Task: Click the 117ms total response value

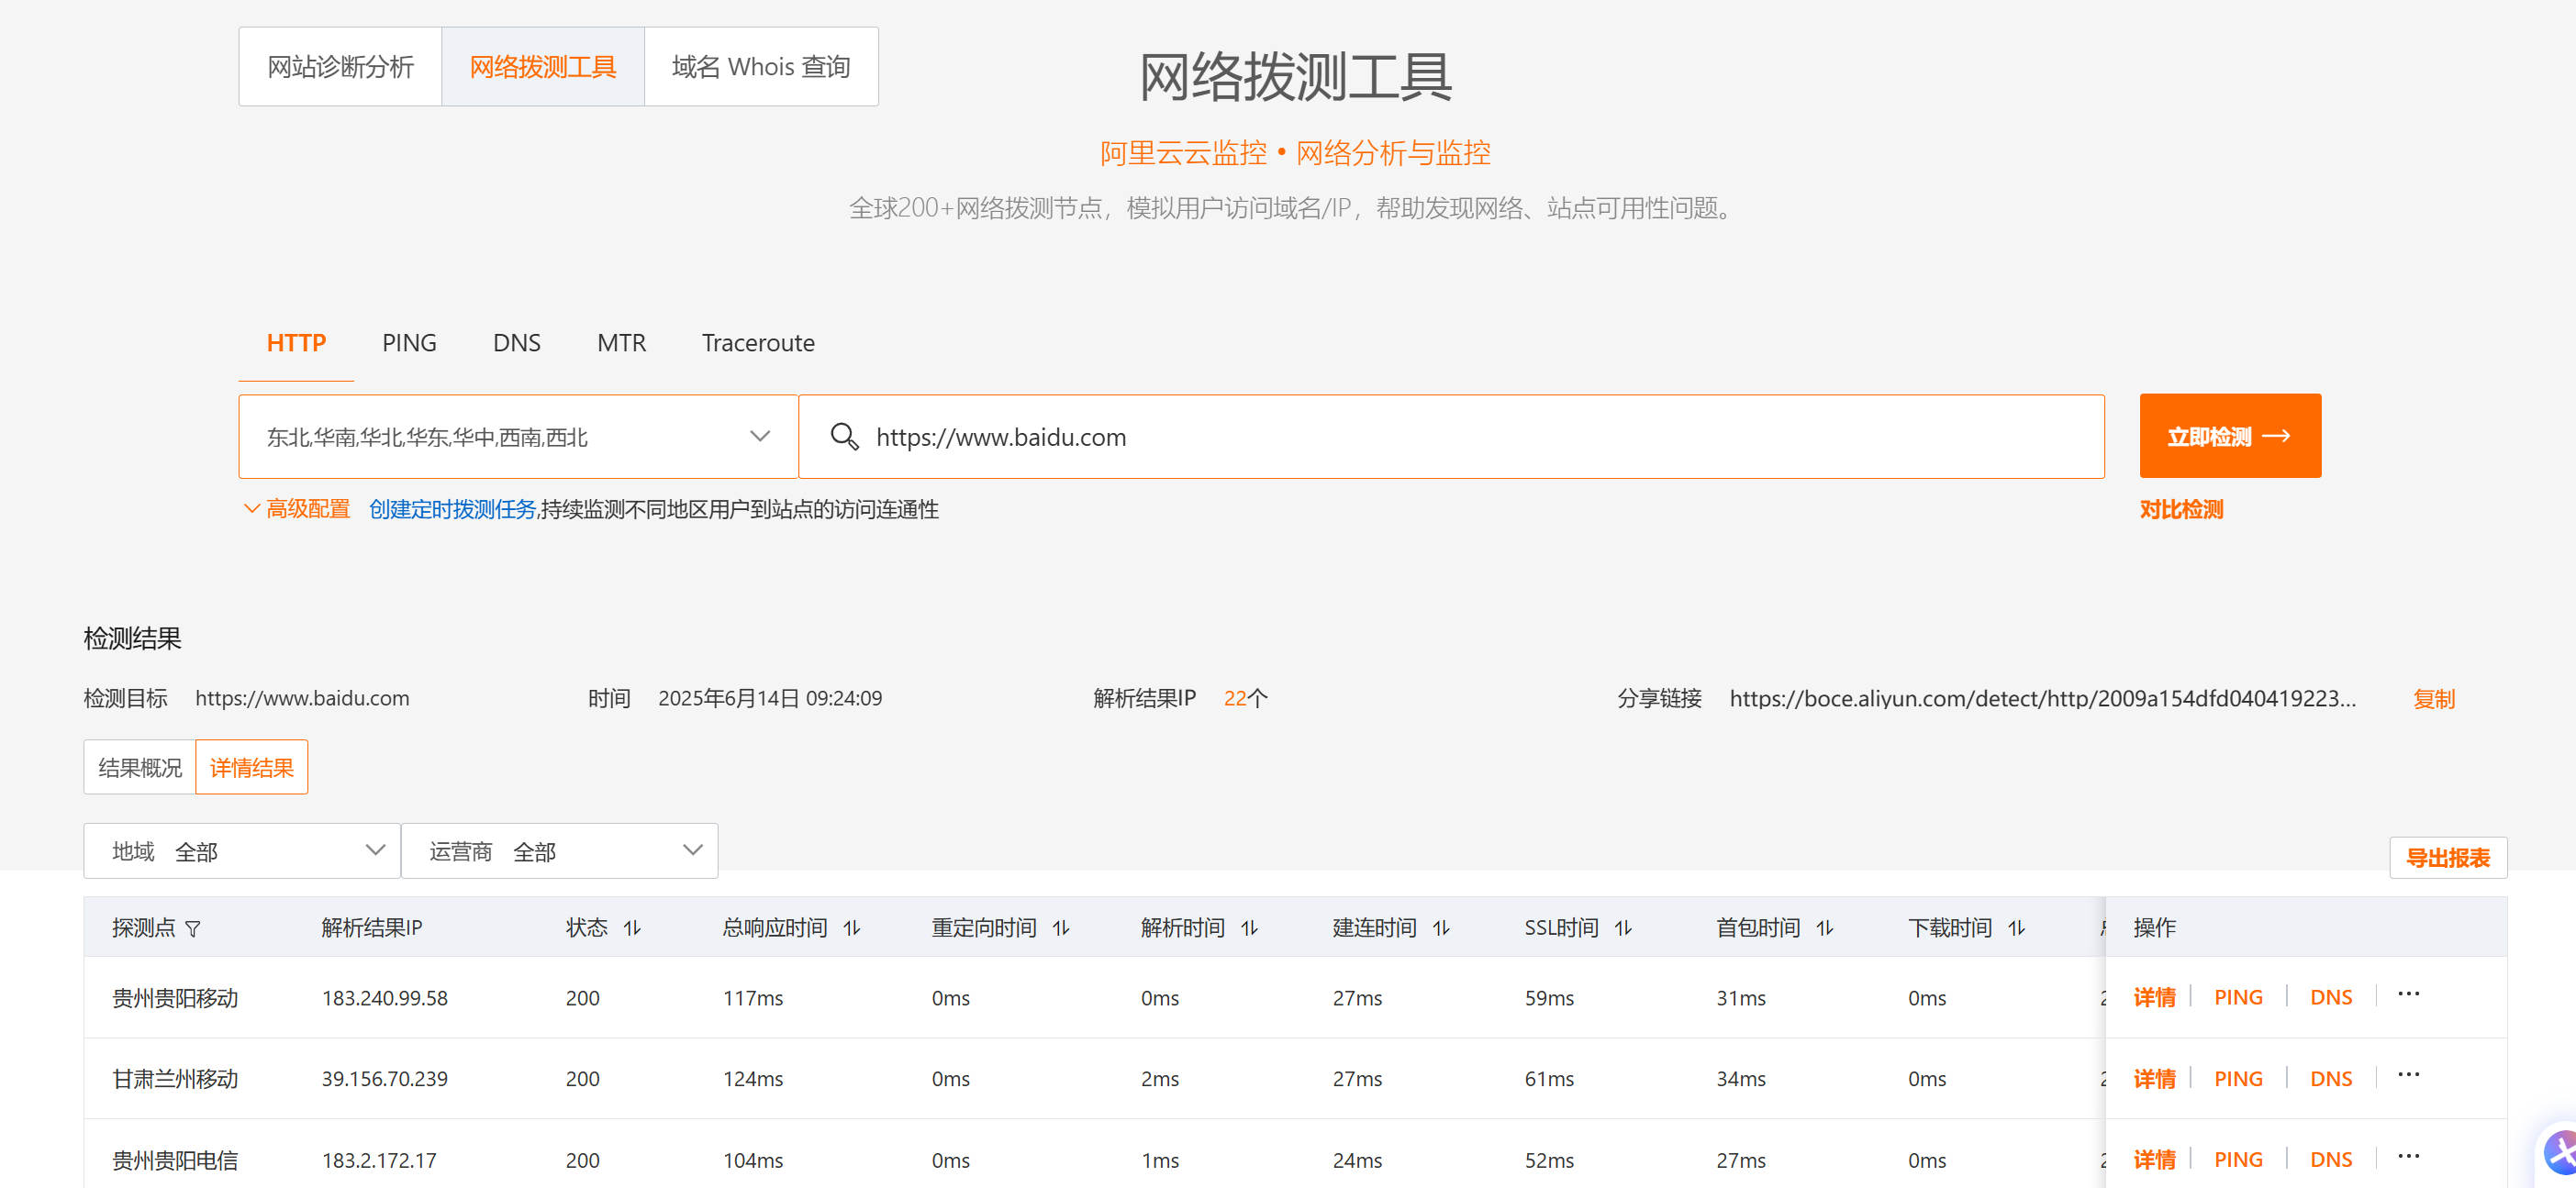Action: 753,998
